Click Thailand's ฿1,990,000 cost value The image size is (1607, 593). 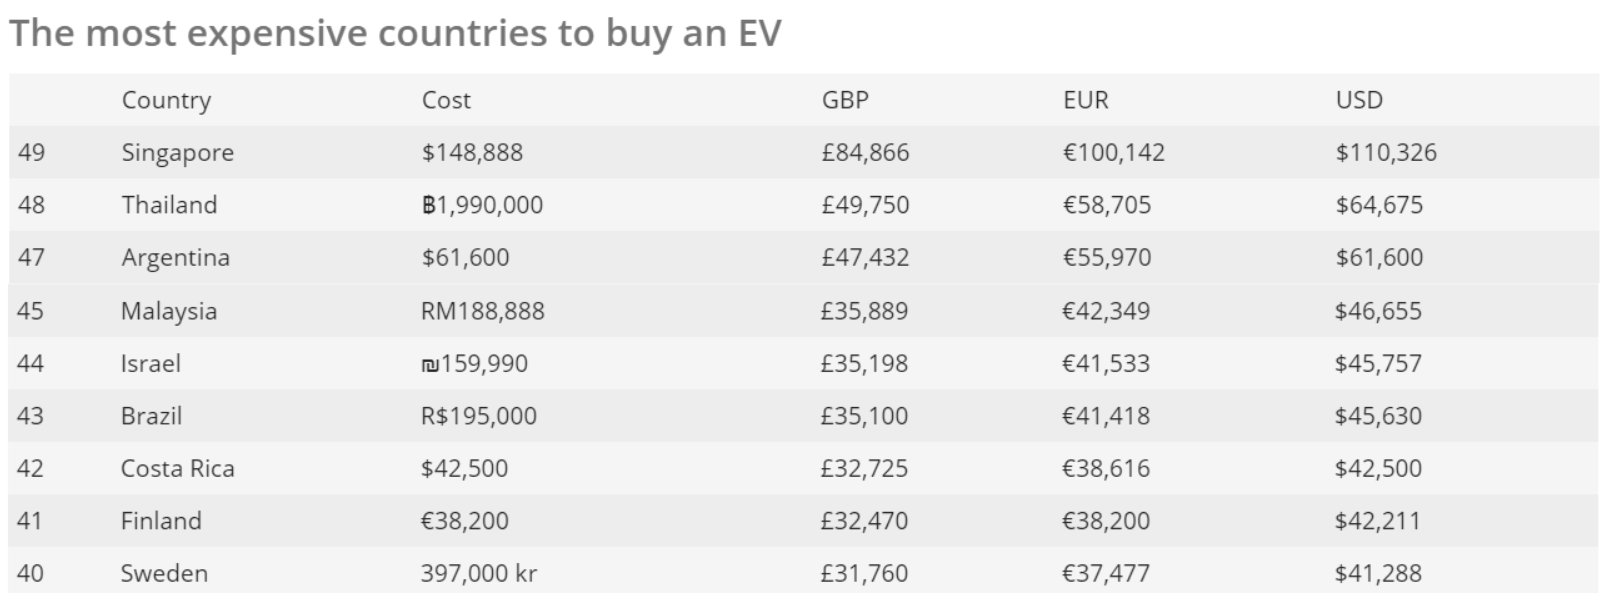[482, 205]
